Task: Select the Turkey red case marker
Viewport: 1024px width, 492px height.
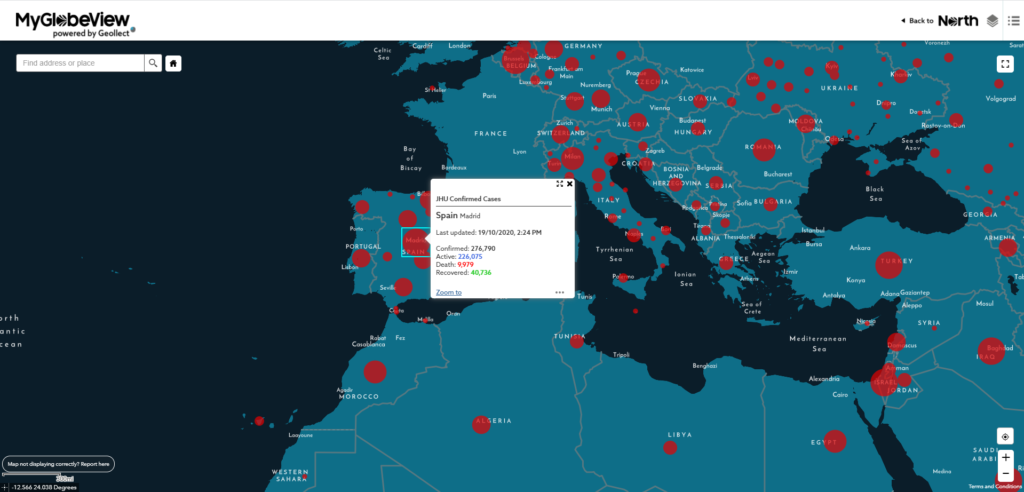Action: coord(889,265)
